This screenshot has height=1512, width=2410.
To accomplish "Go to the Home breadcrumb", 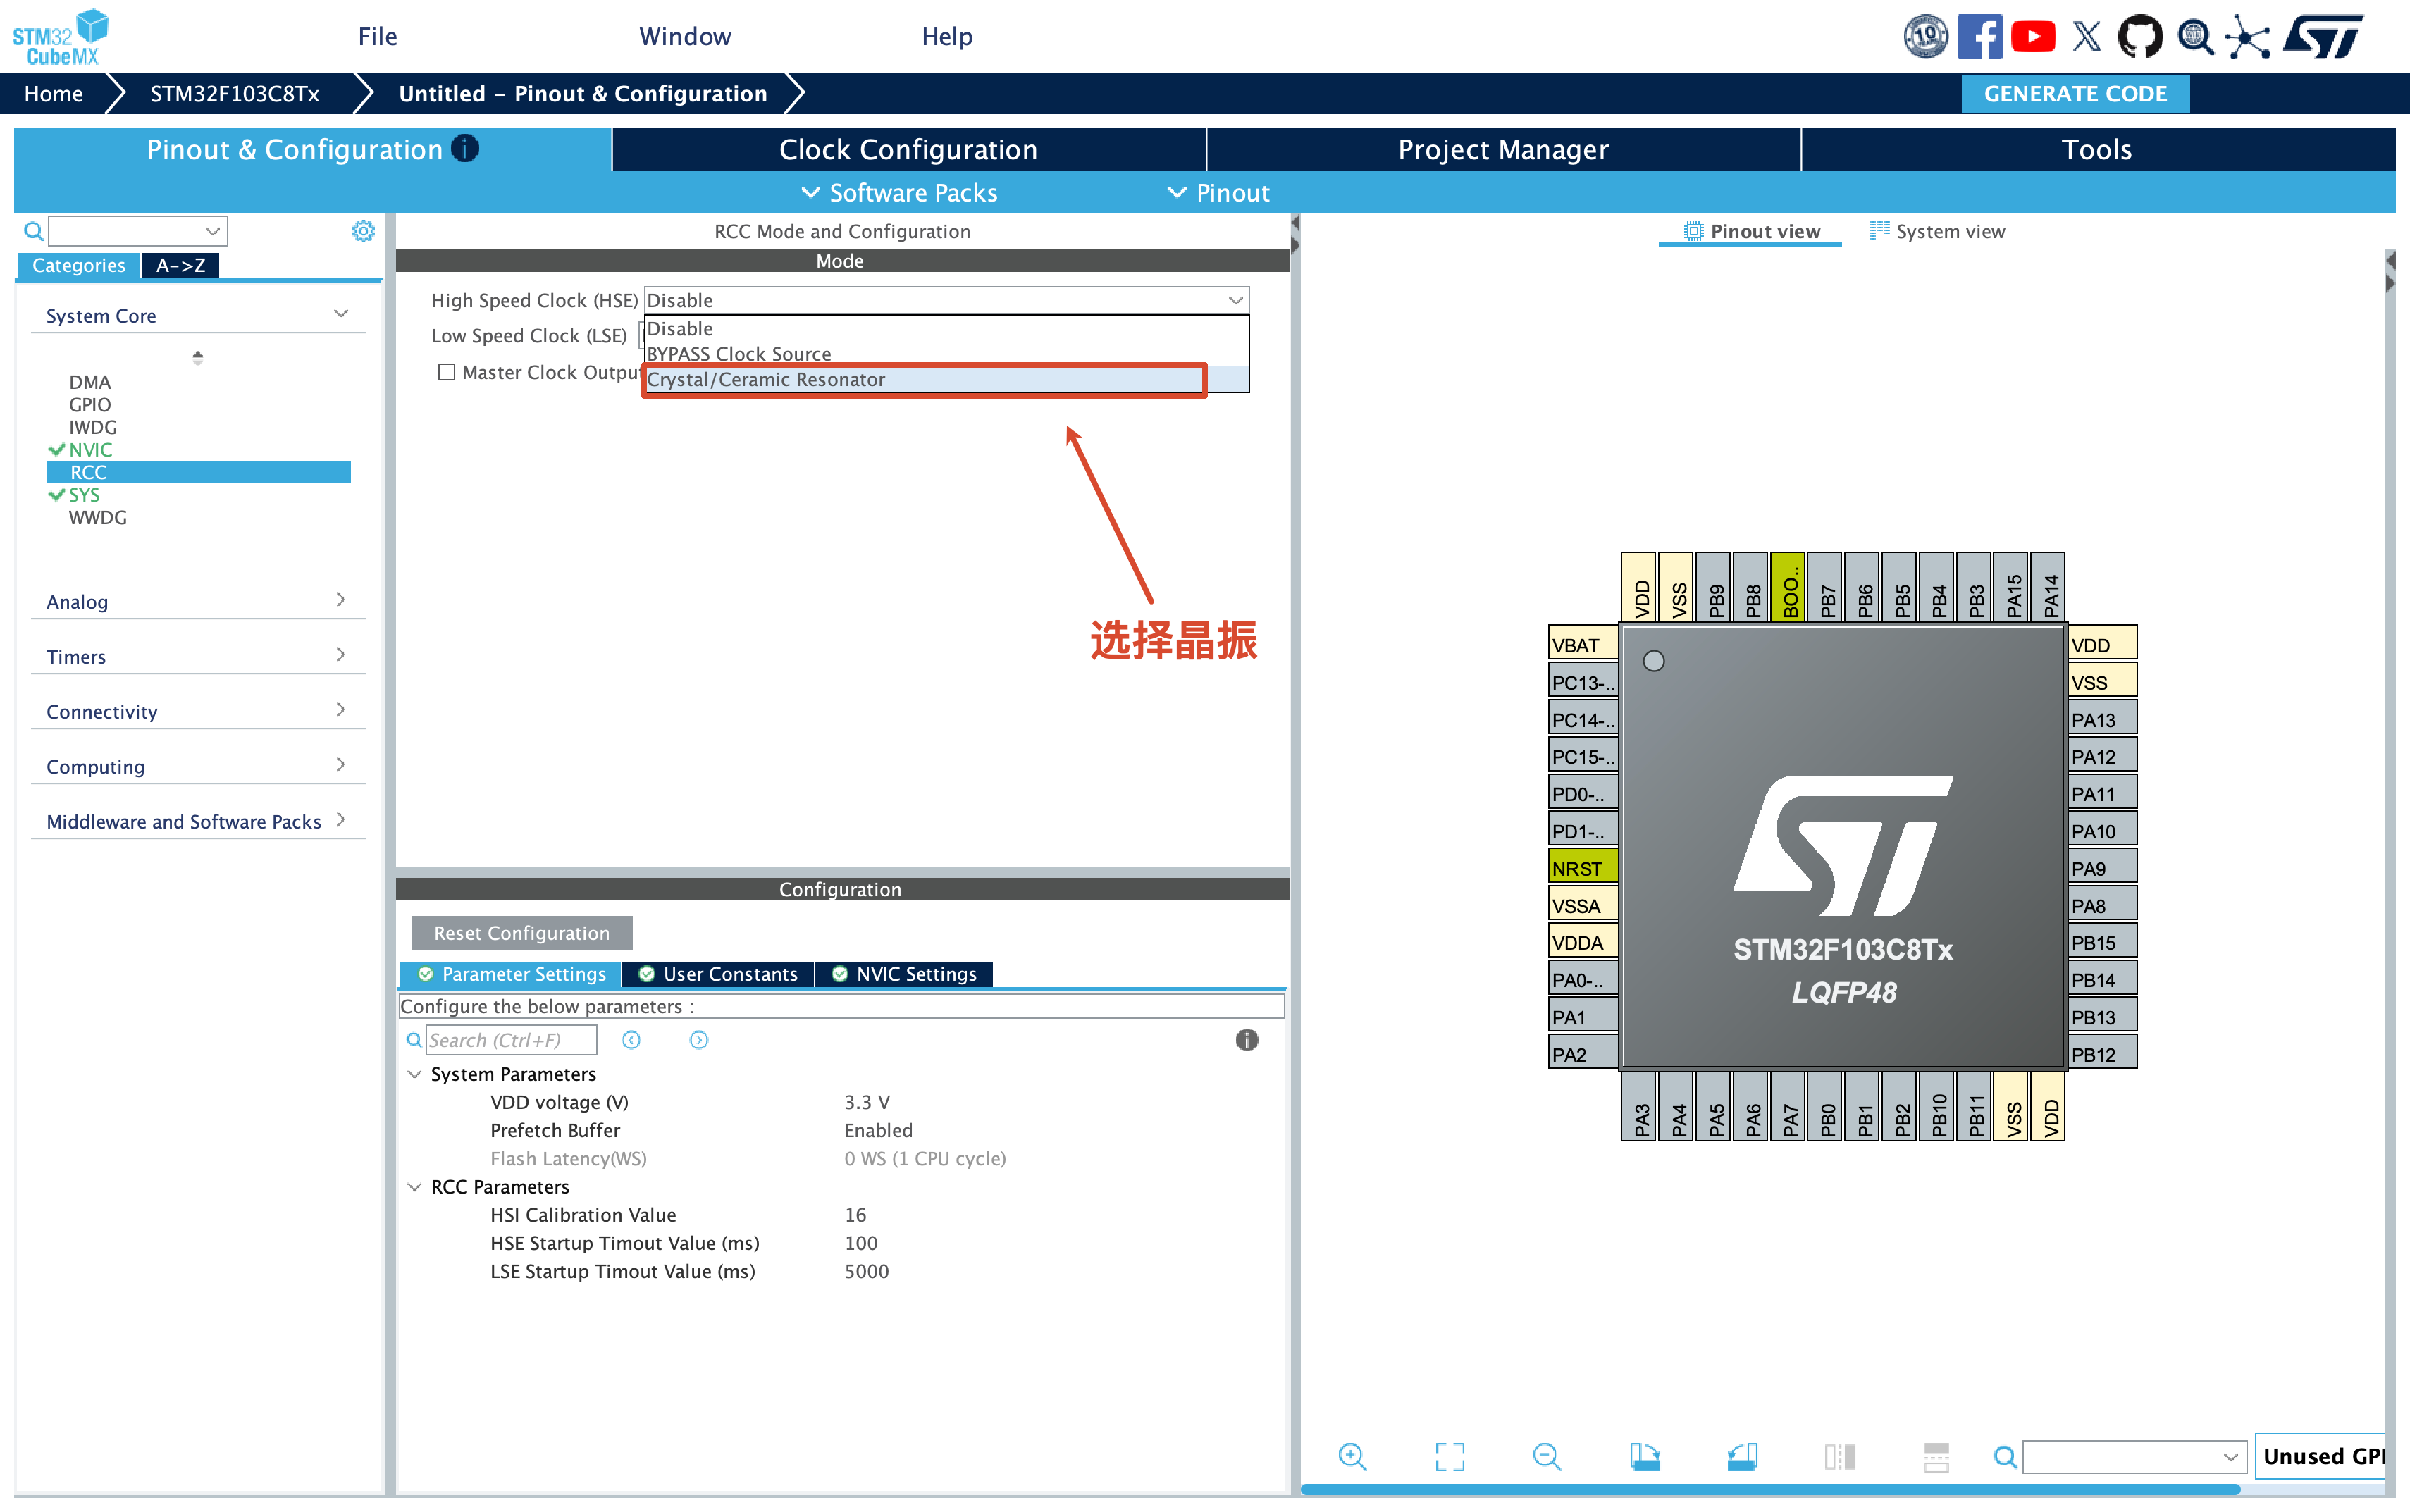I will tap(53, 93).
